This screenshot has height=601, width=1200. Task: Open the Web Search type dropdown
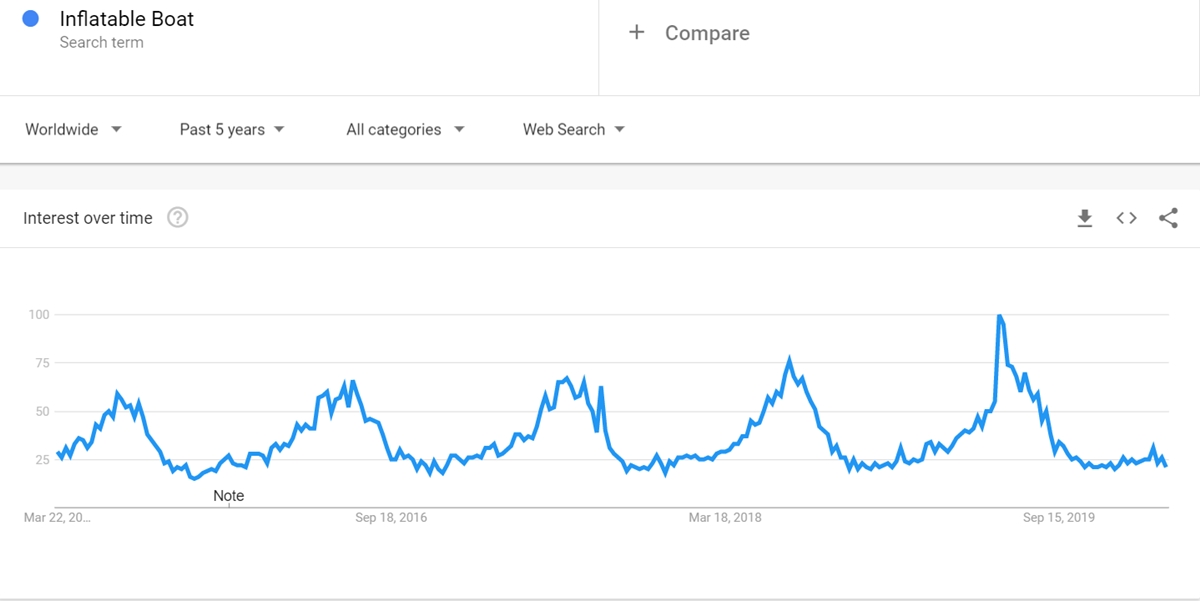[574, 129]
